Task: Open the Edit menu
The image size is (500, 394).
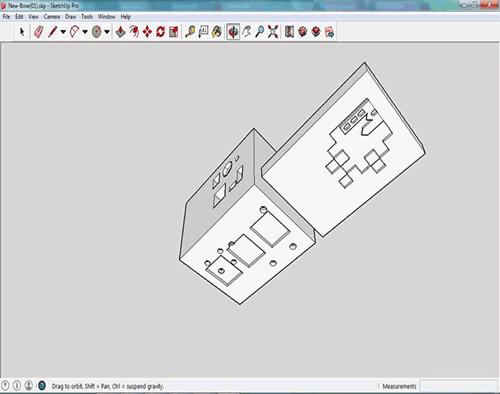Action: (19, 17)
